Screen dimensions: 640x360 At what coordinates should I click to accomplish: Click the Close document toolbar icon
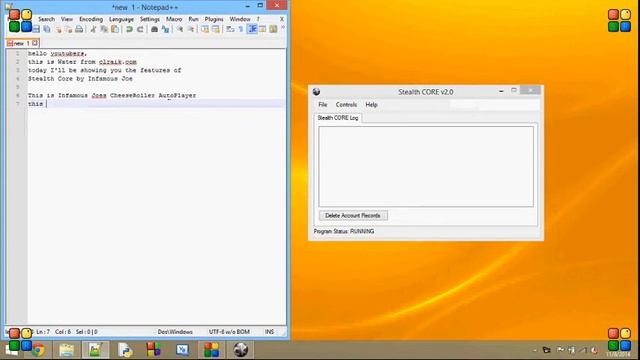pos(58,29)
